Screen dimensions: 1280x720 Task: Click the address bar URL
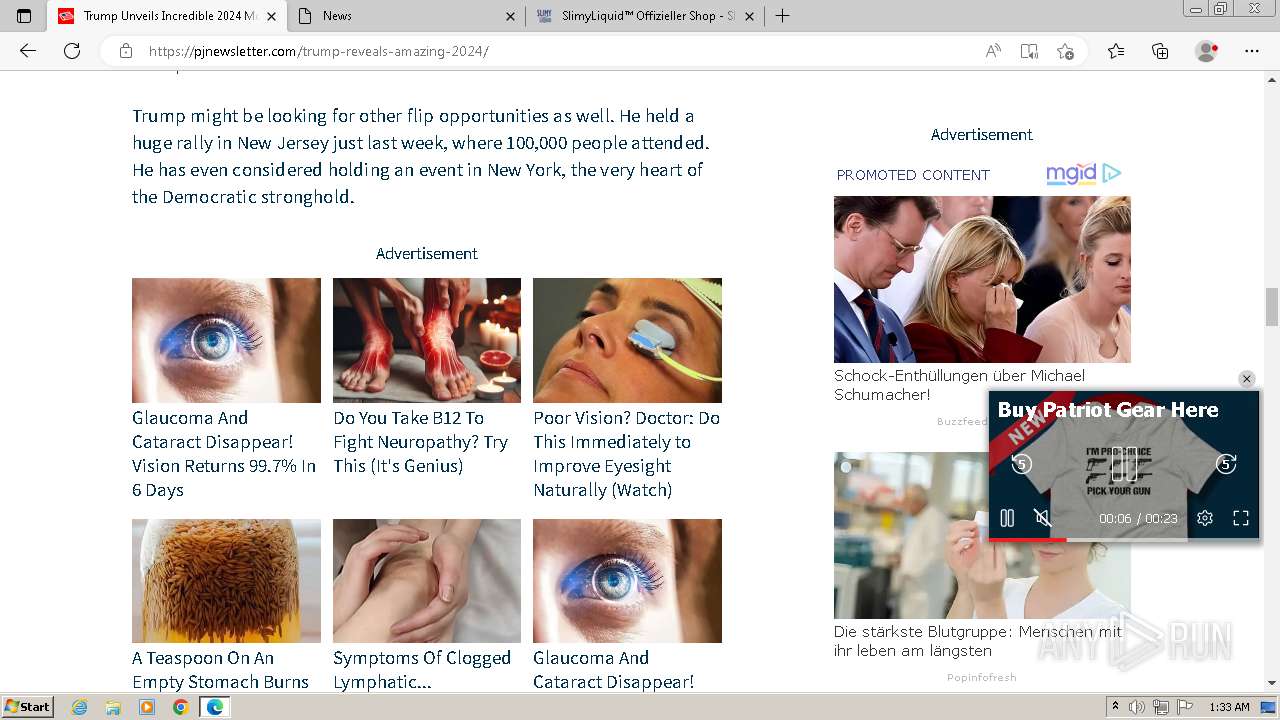[x=319, y=51]
